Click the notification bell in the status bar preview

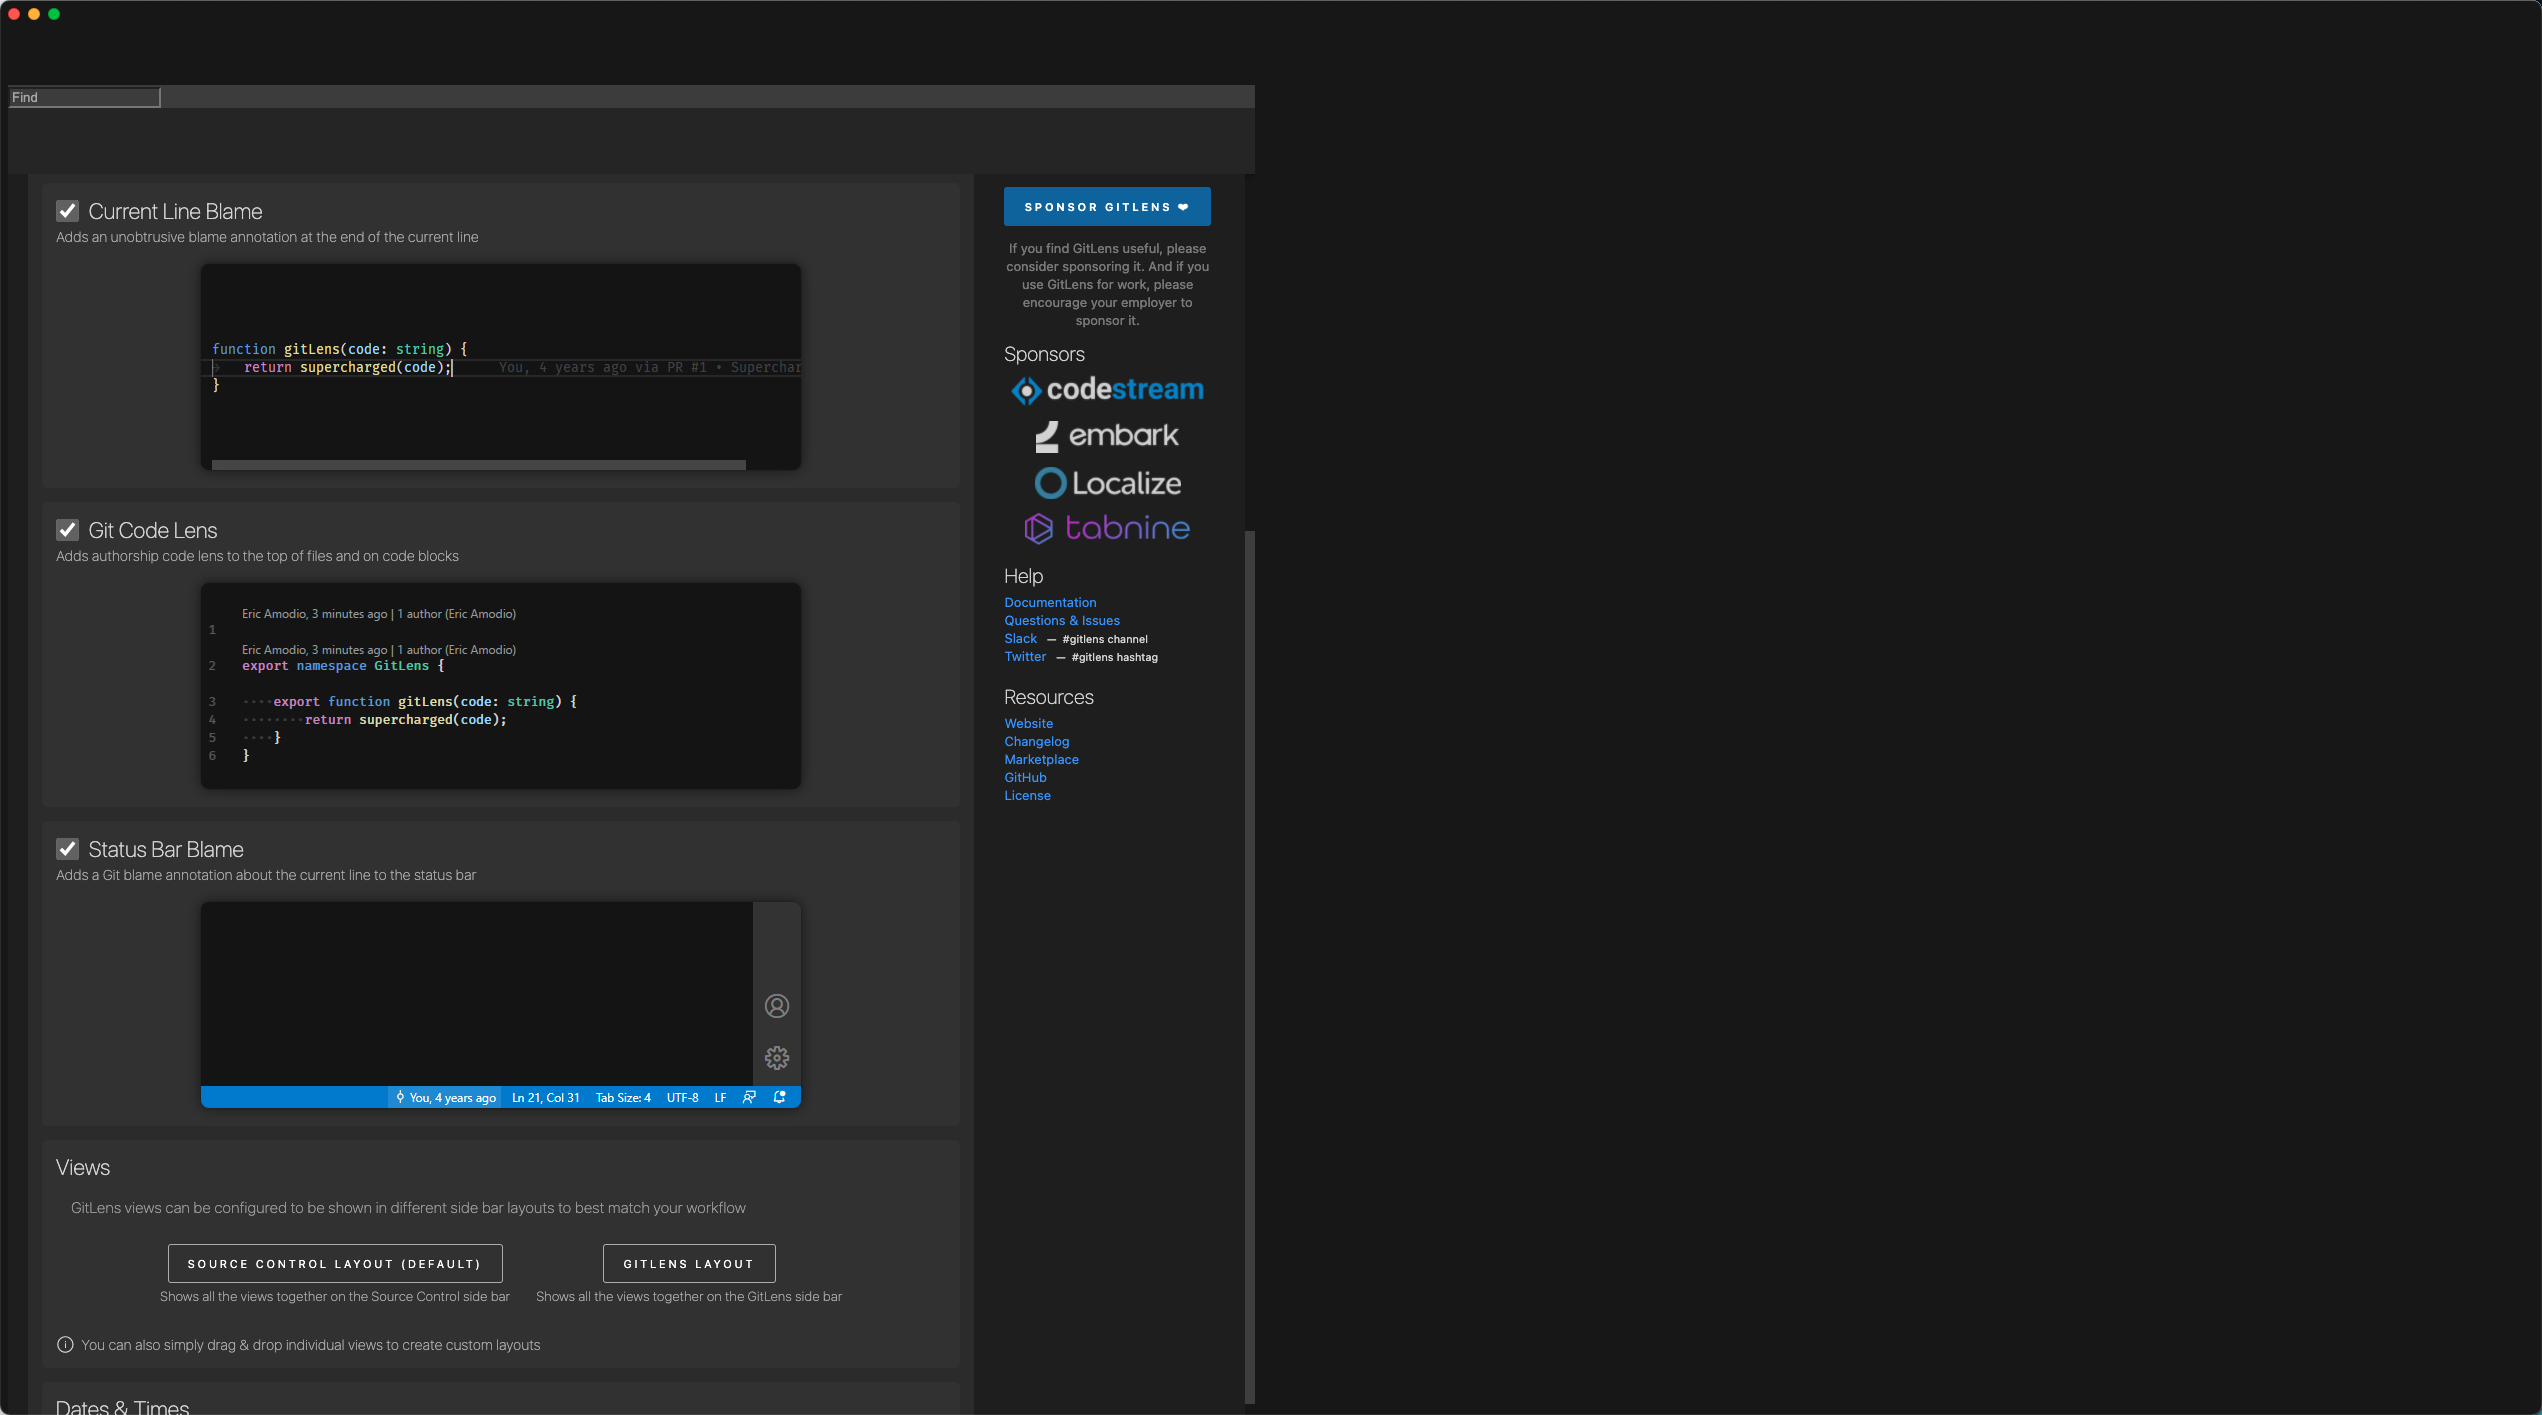(780, 1097)
